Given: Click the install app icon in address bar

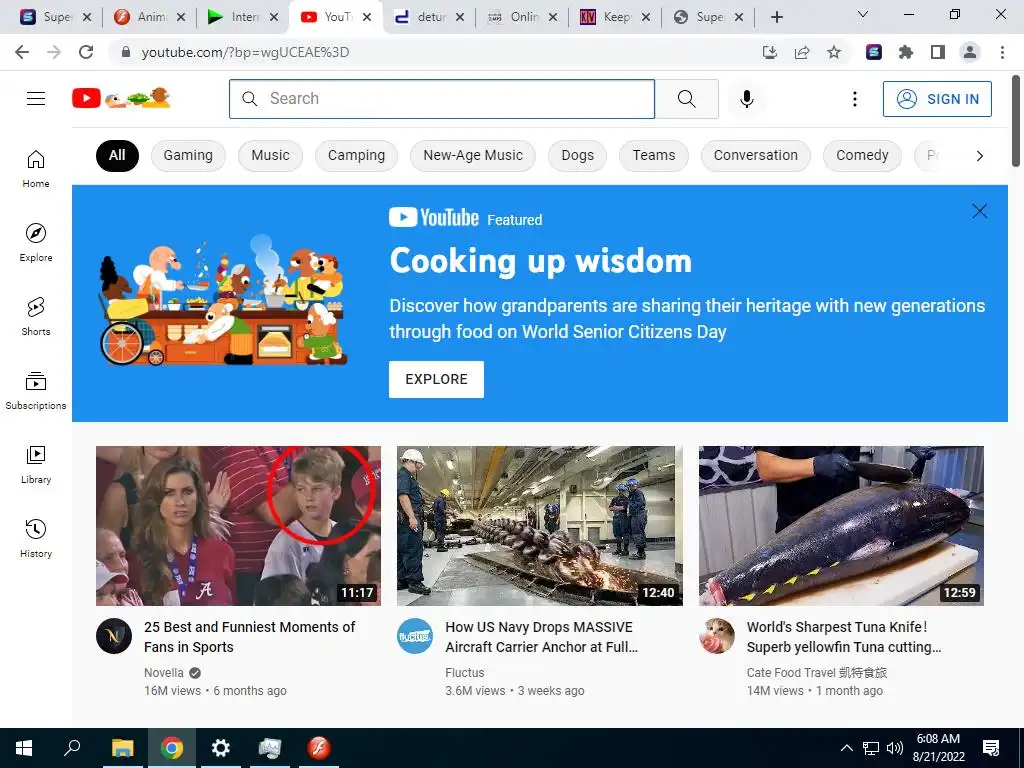Looking at the screenshot, I should point(770,52).
